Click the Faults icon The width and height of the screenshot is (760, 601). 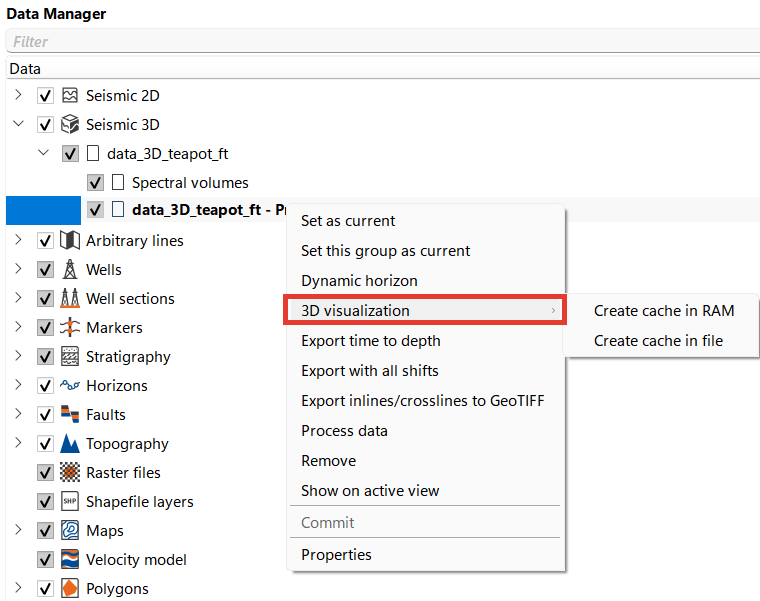(x=70, y=415)
